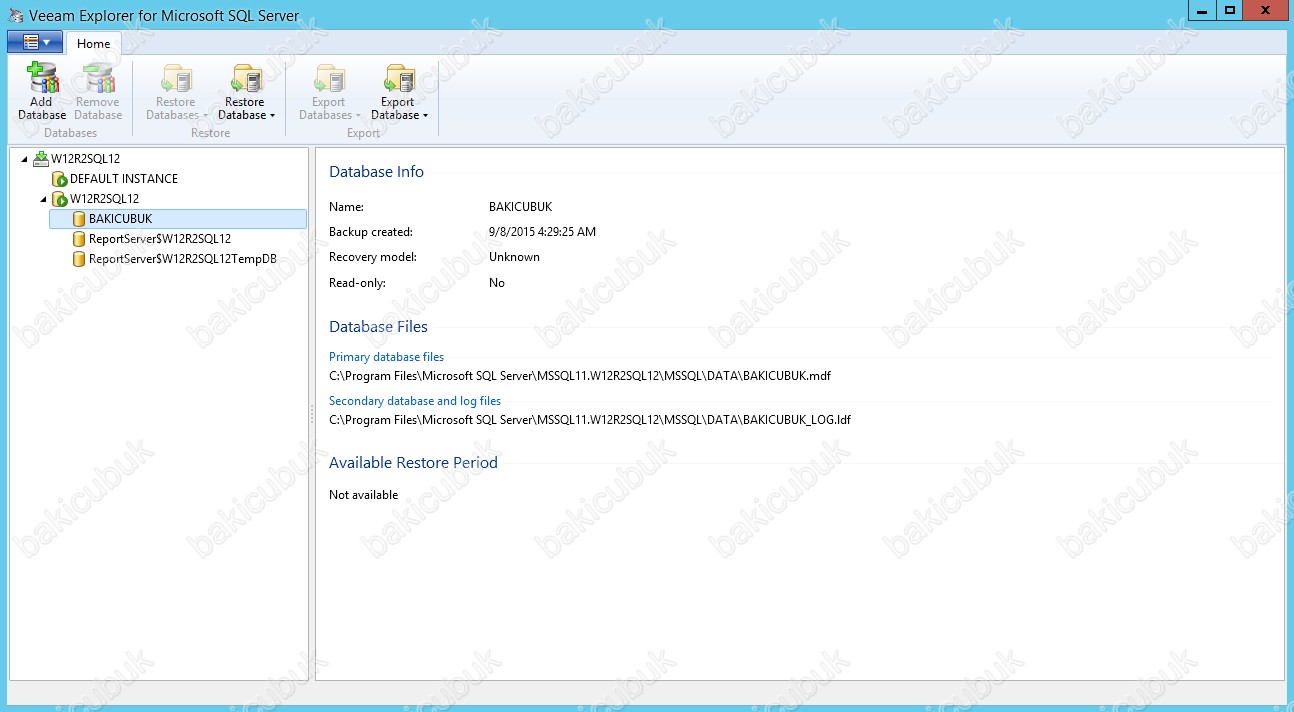Switch to the Home ribbon tab
This screenshot has height=712, width=1294.
click(94, 44)
